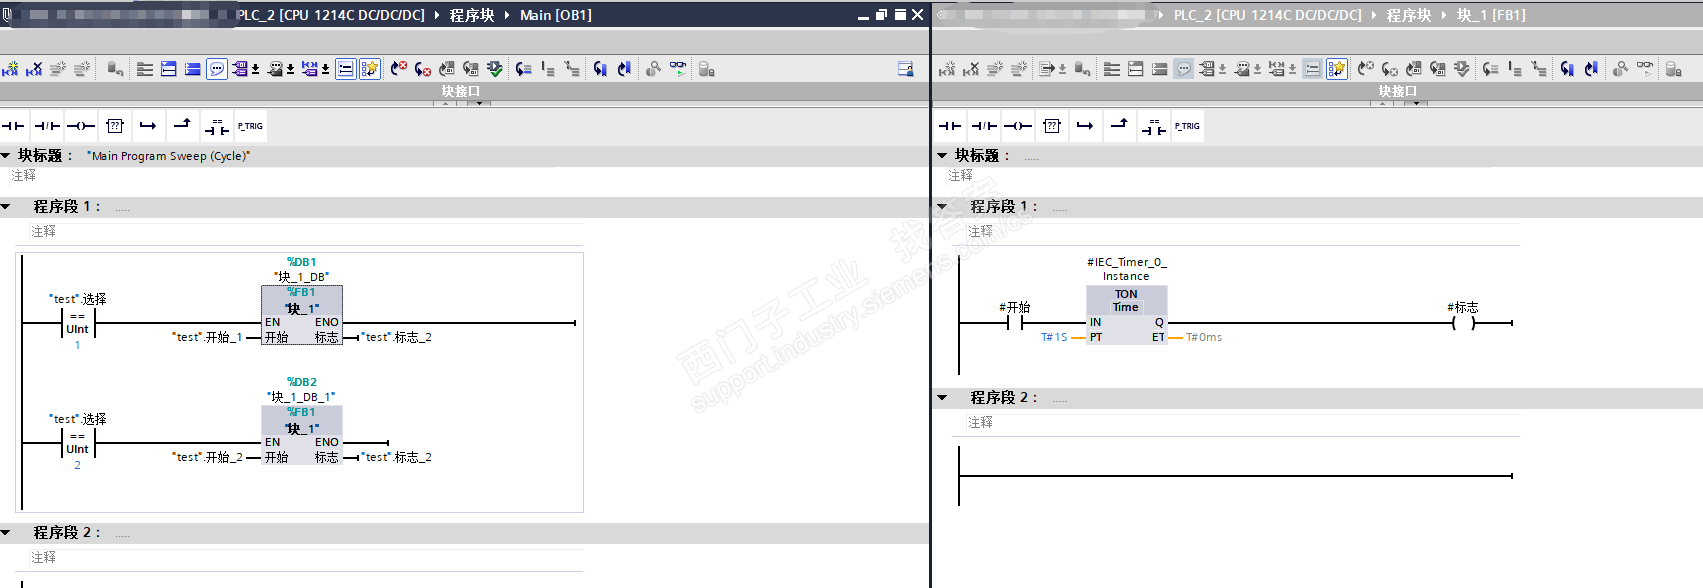The image size is (1703, 588).
Task: Click float window icon in Main OB1 title bar
Action: 882,15
